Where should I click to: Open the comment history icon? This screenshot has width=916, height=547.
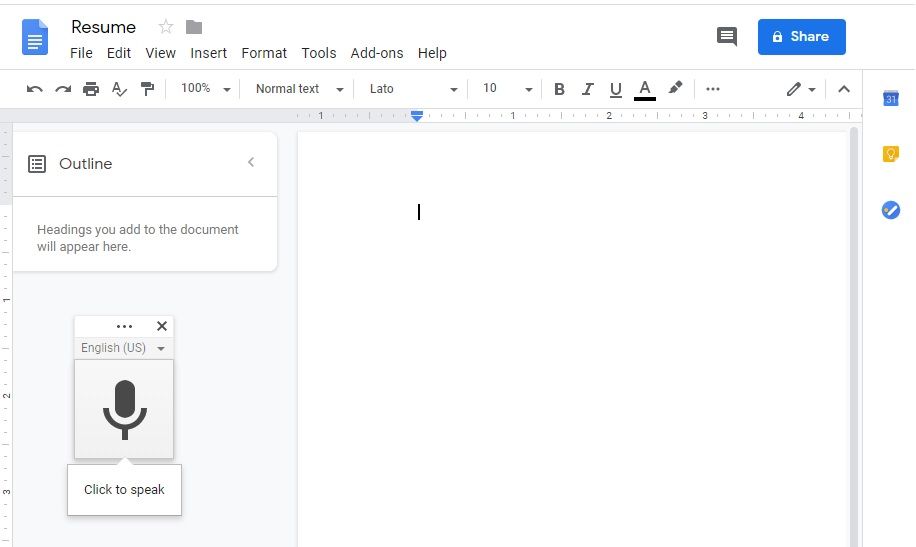click(x=727, y=37)
